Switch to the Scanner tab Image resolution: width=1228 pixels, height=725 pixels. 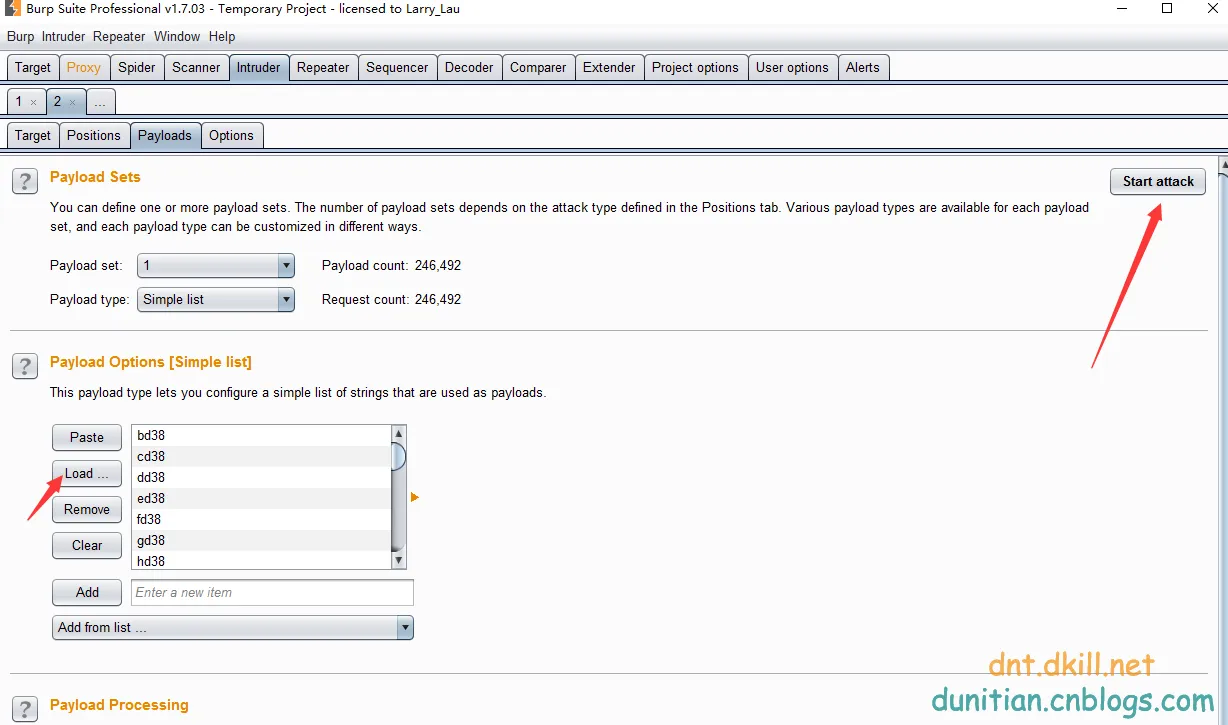[x=196, y=68]
